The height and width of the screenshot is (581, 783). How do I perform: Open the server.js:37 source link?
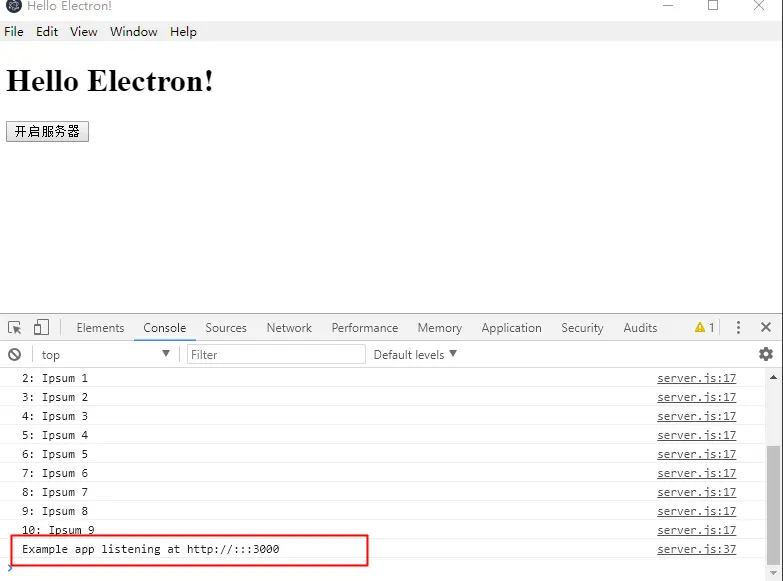point(697,549)
